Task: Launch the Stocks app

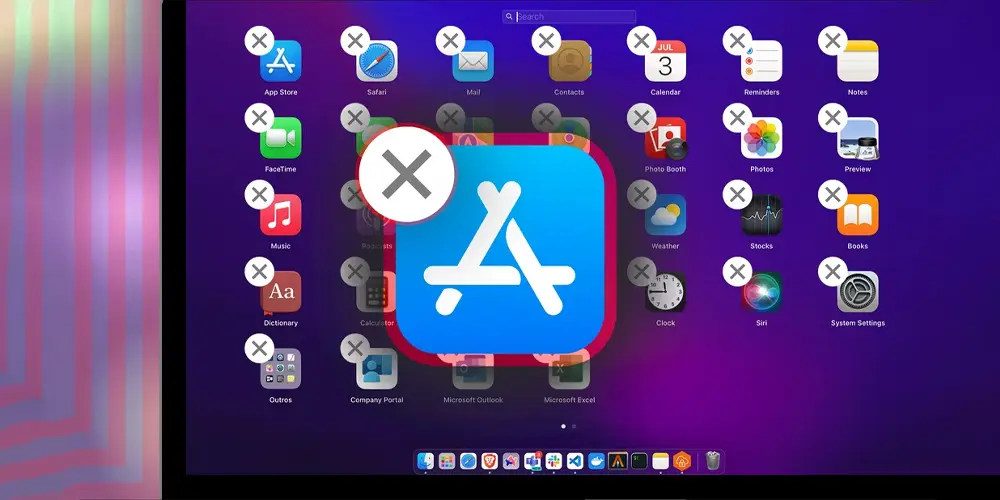Action: click(x=761, y=215)
